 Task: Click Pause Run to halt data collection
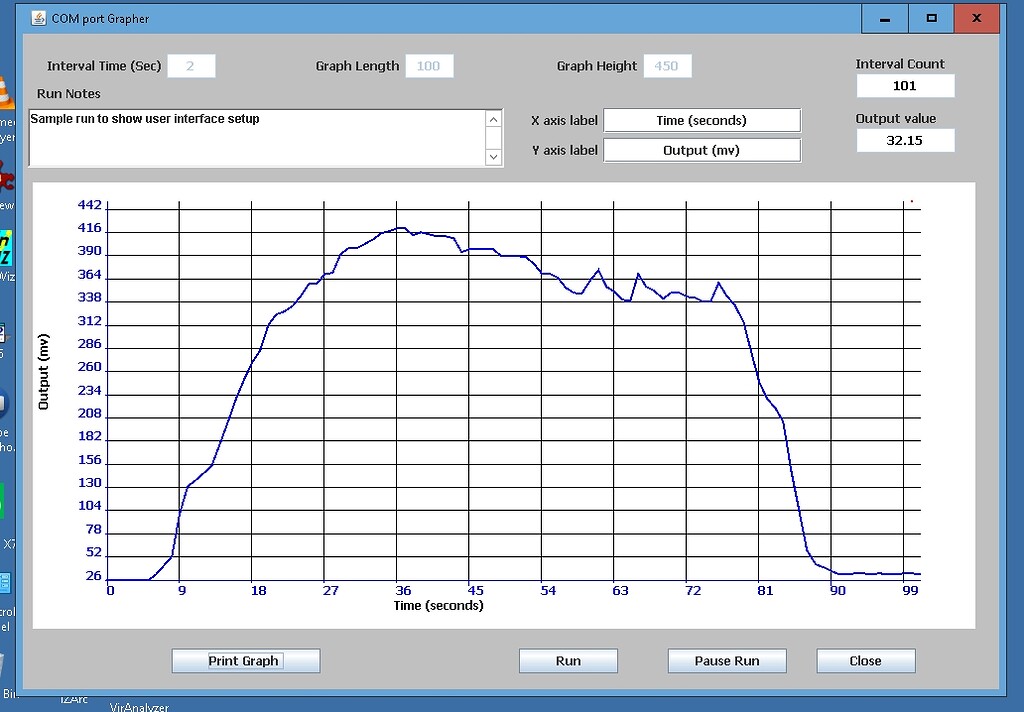726,660
